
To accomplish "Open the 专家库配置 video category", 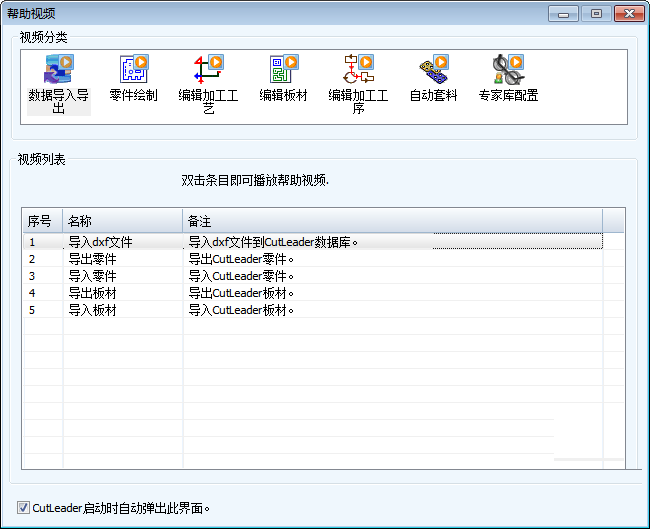I will pyautogui.click(x=508, y=71).
